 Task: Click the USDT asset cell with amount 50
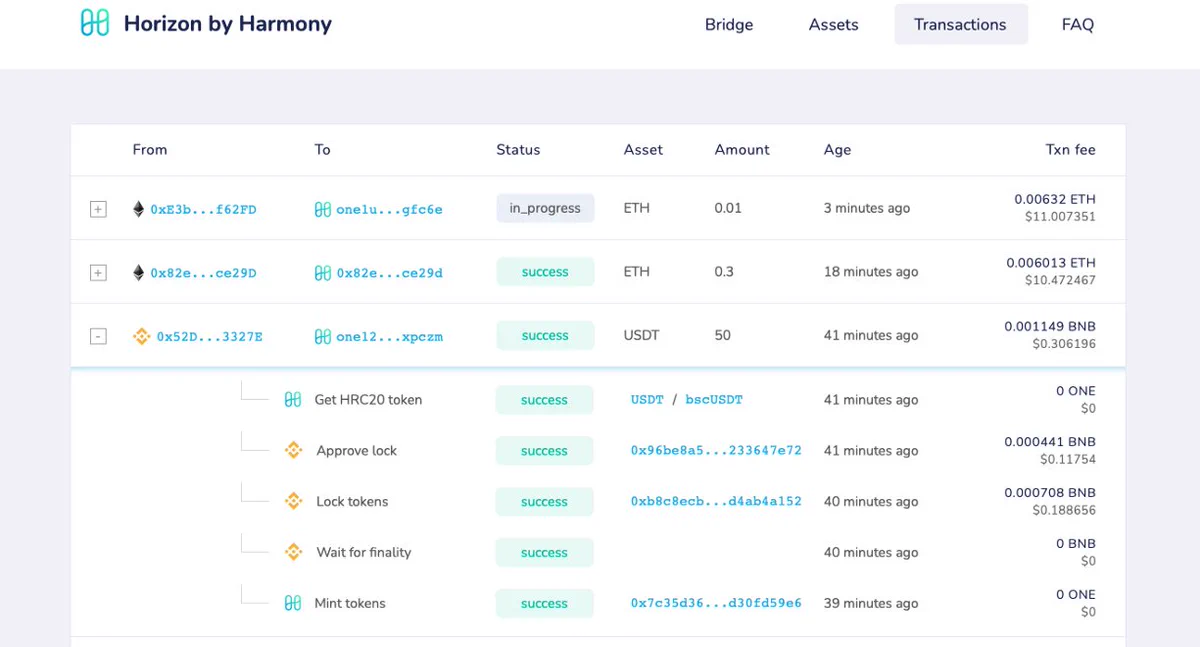point(641,336)
